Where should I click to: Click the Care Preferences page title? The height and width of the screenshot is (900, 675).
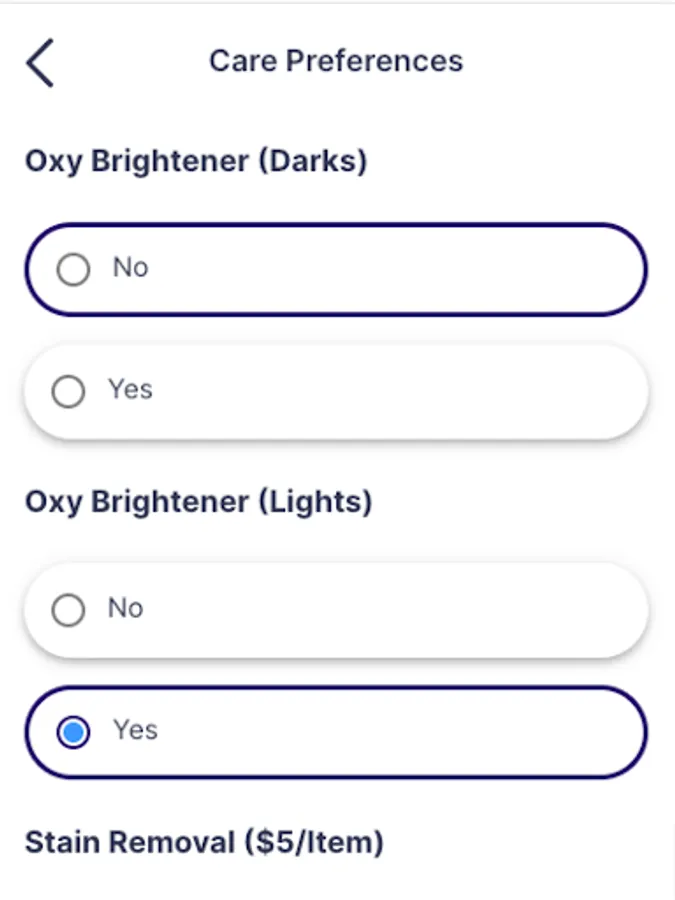coord(336,61)
